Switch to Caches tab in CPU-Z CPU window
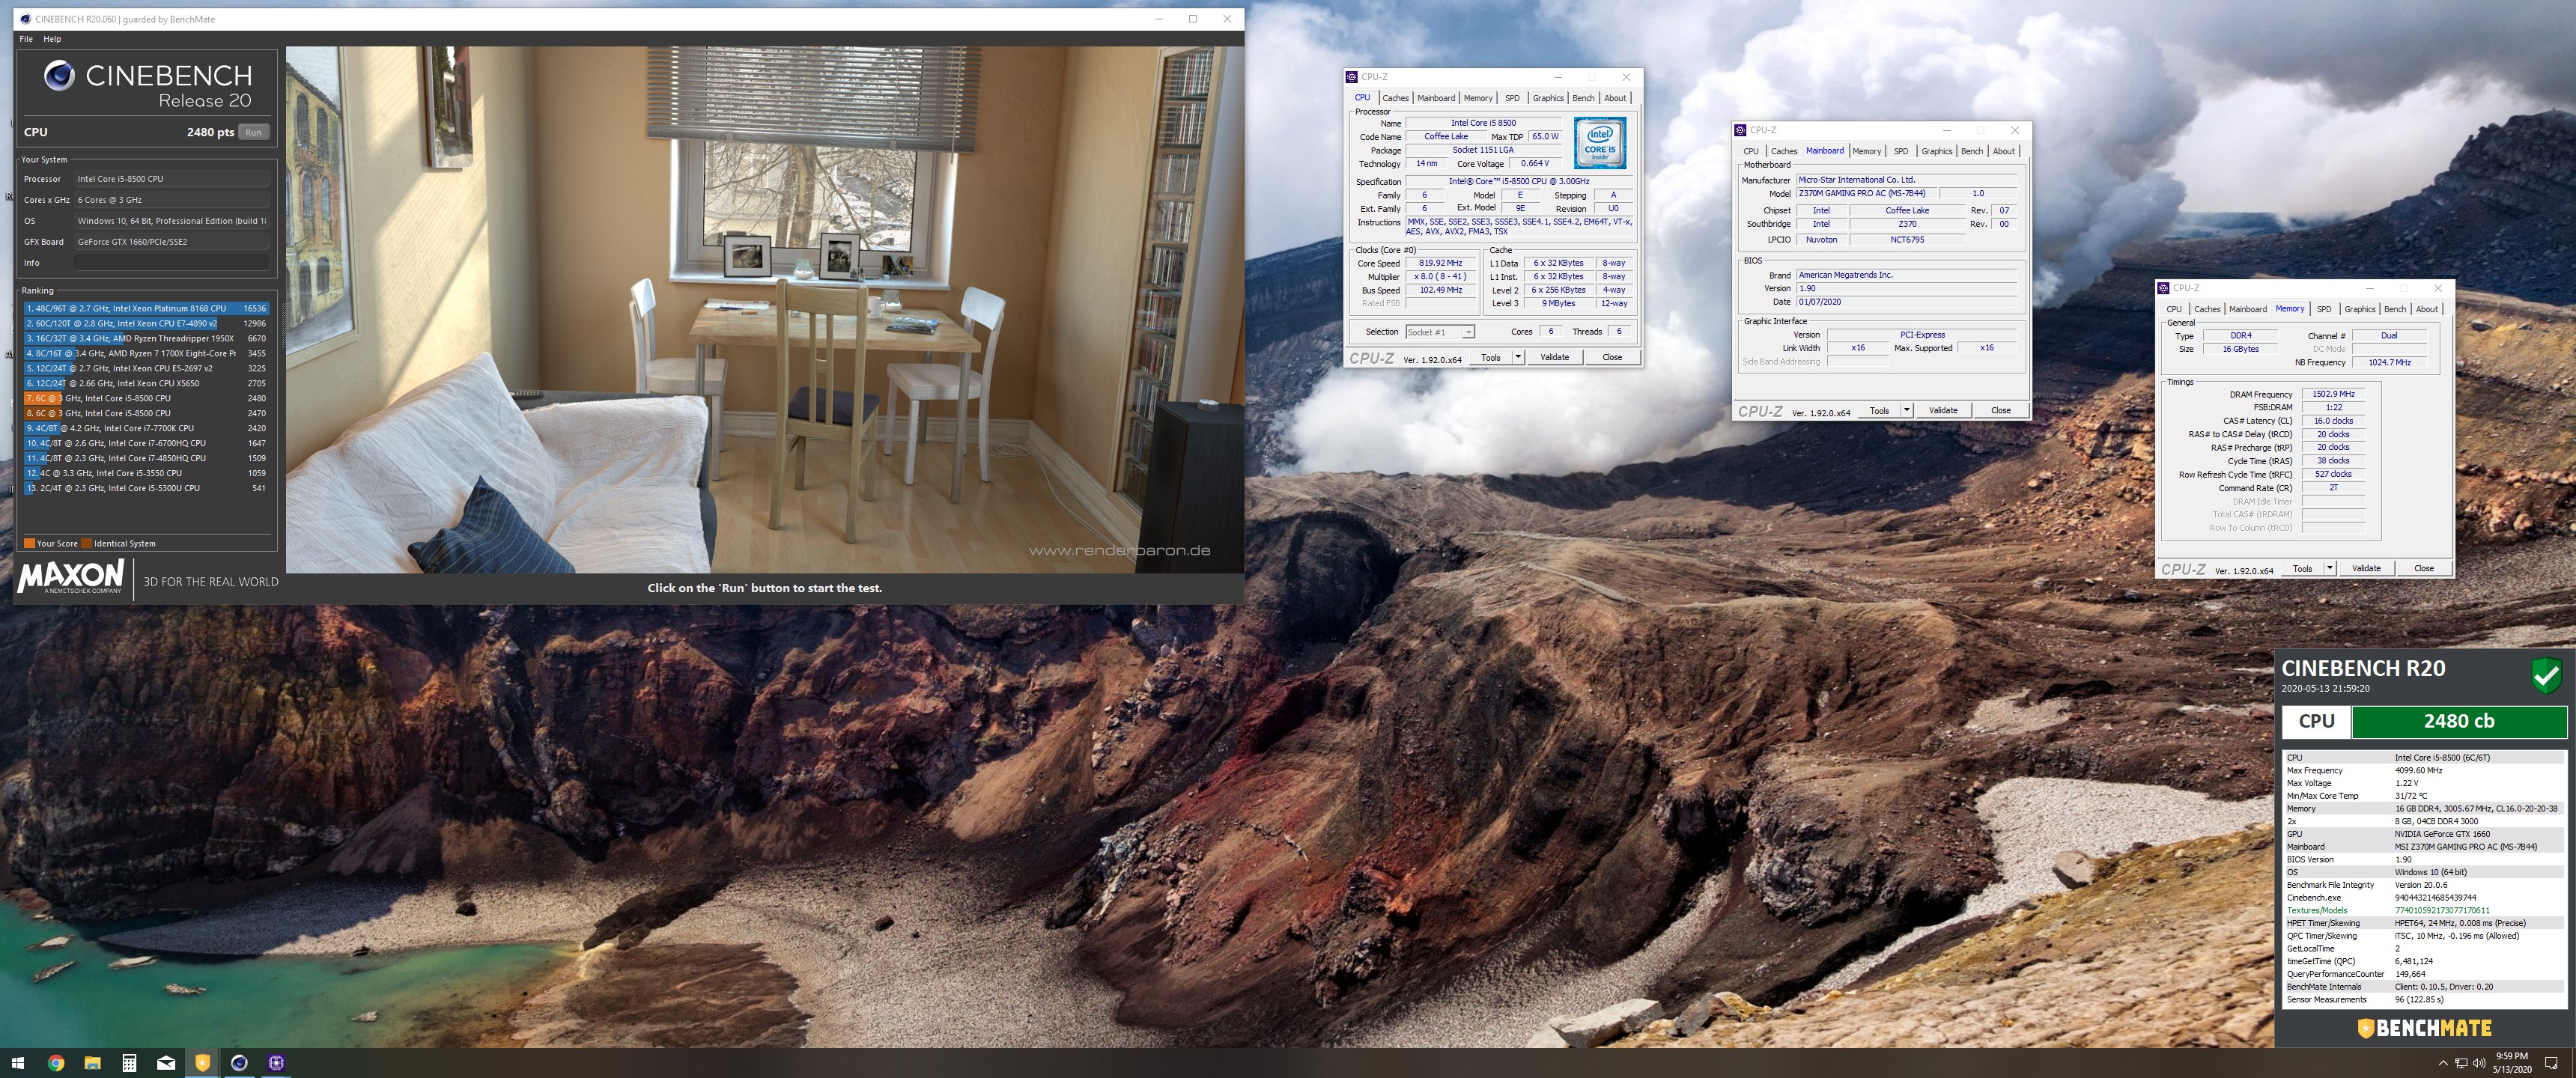 tap(1395, 98)
